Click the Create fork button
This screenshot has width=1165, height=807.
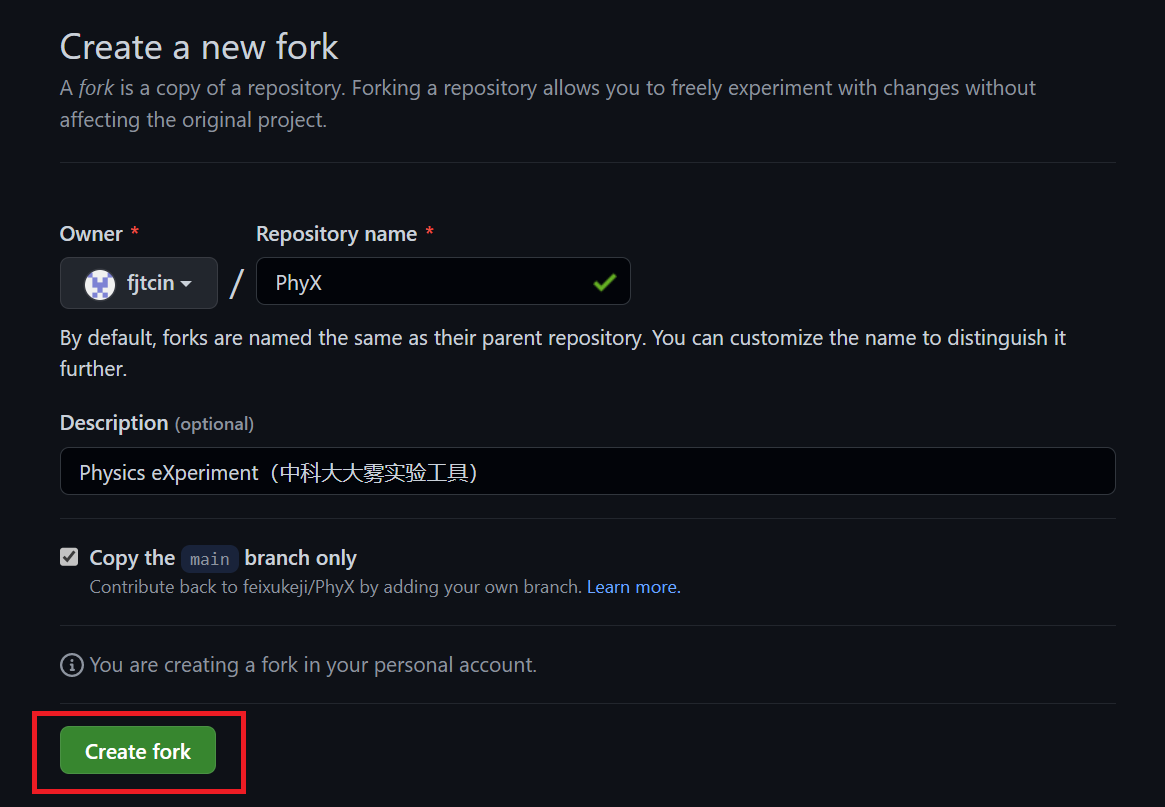click(x=138, y=751)
